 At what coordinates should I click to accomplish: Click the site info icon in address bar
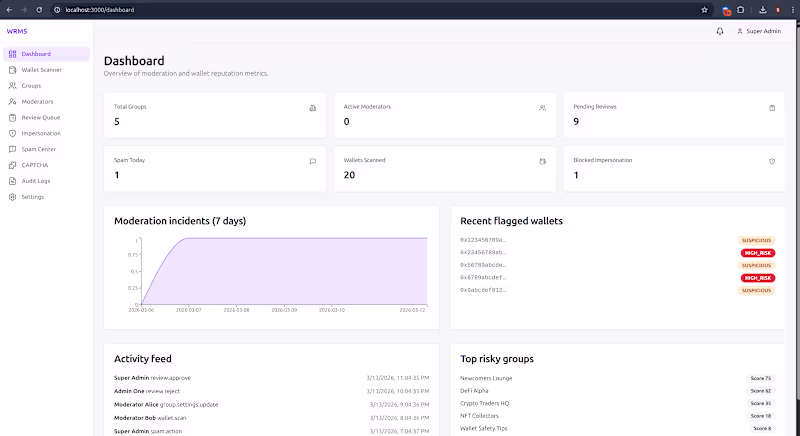(x=57, y=10)
